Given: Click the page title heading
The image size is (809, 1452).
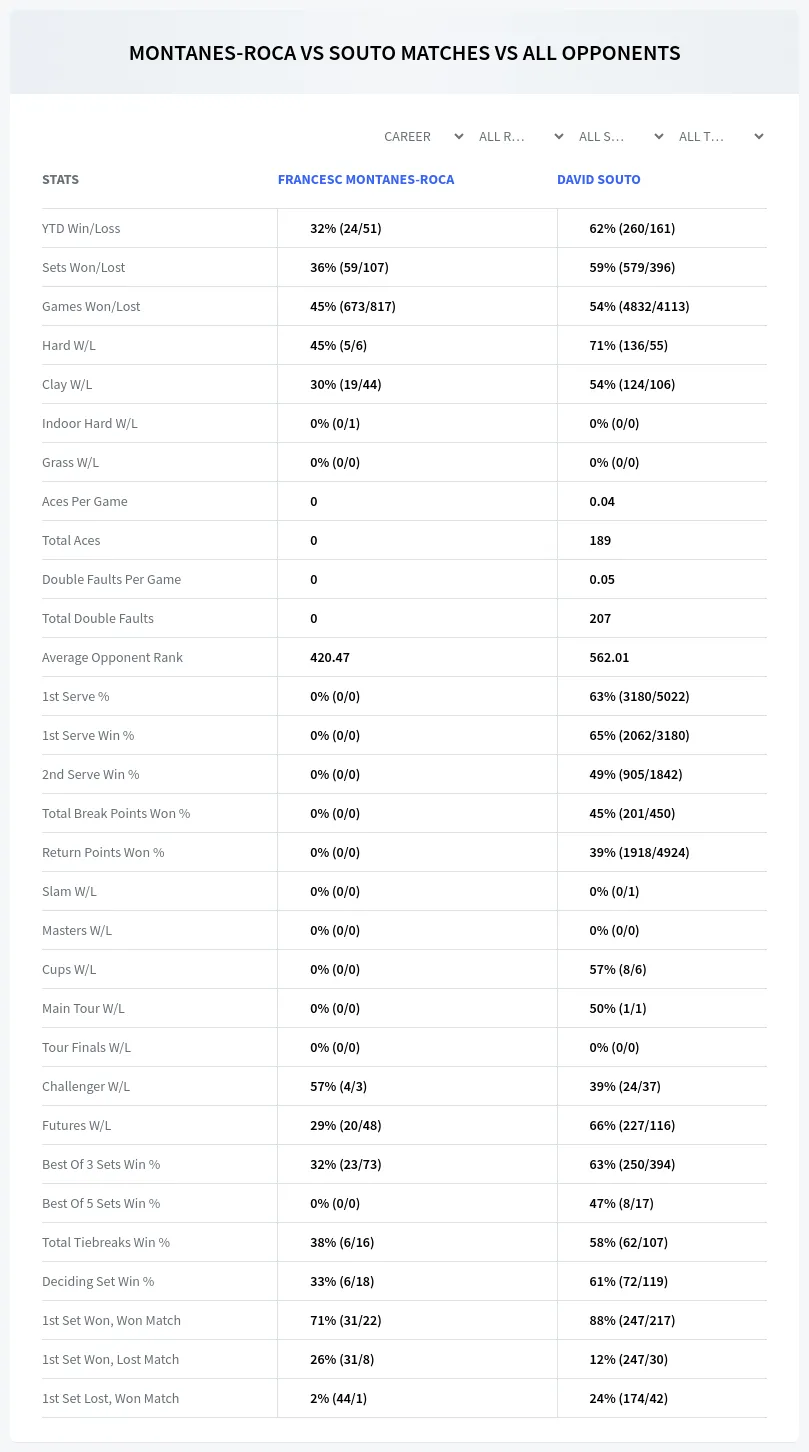Looking at the screenshot, I should click(405, 53).
